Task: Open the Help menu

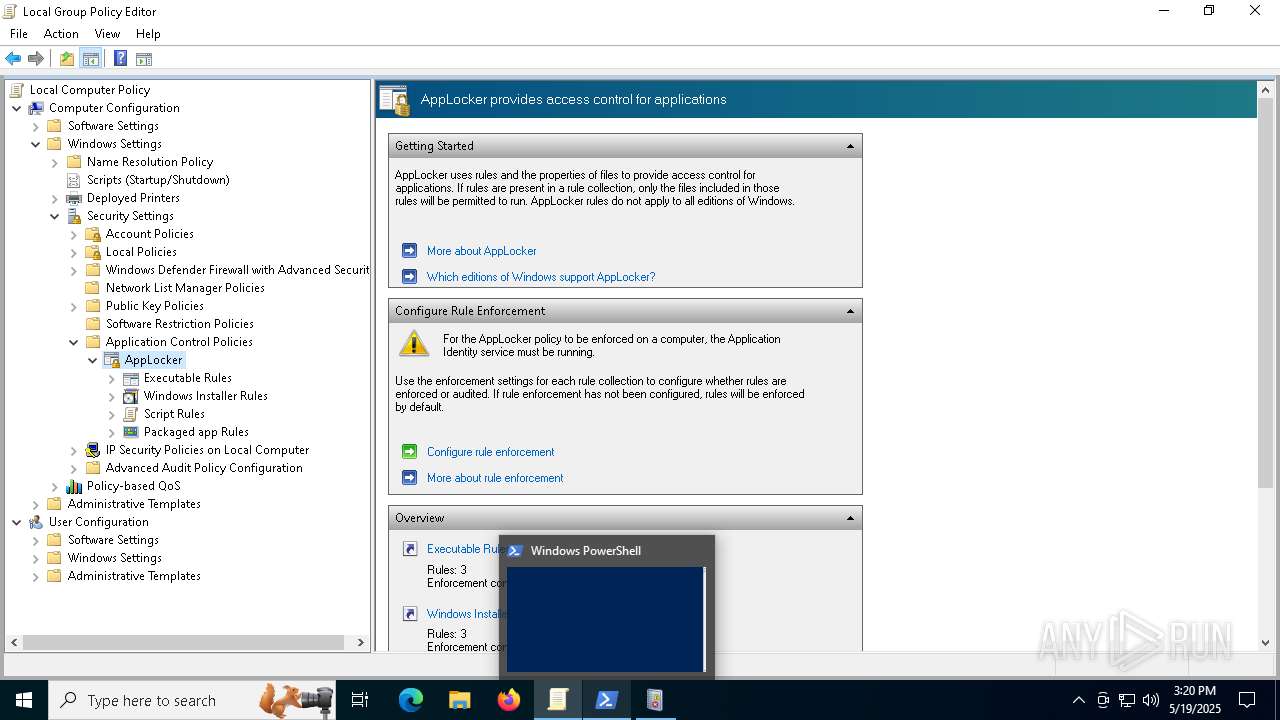Action: click(x=148, y=34)
